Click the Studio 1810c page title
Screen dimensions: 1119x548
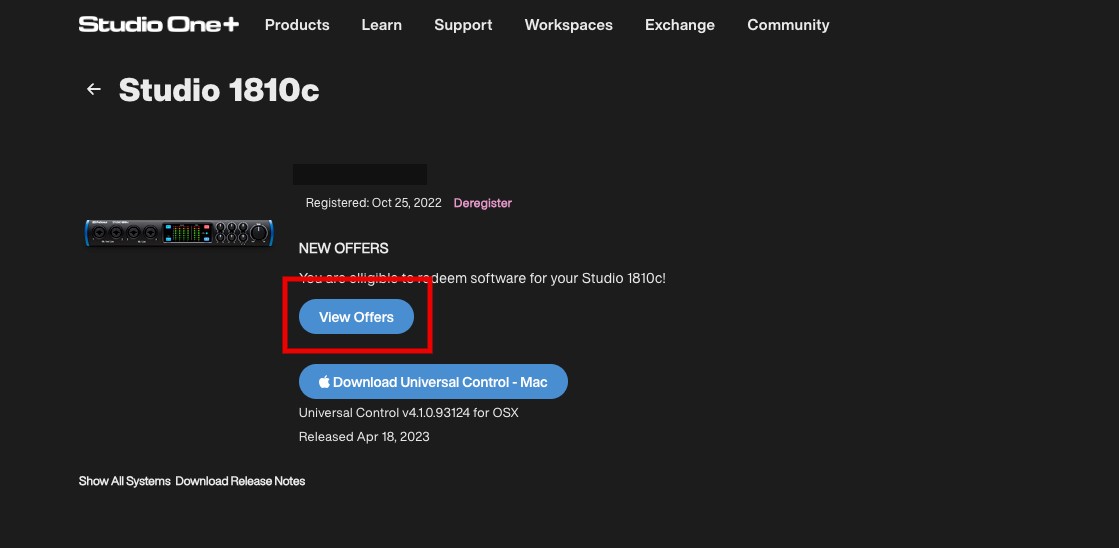219,90
